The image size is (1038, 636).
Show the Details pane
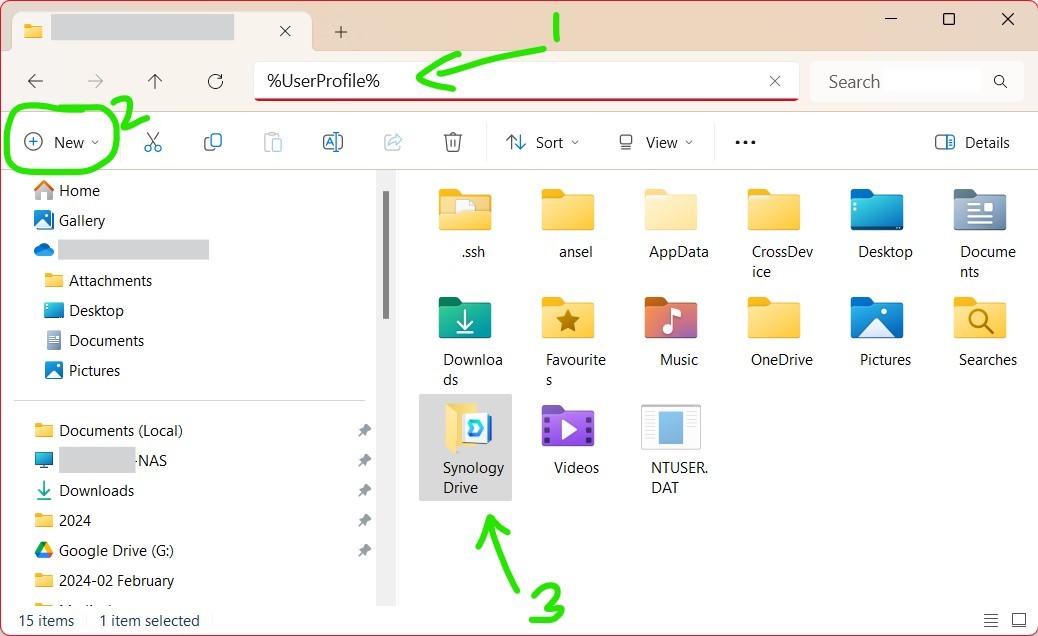coord(972,142)
